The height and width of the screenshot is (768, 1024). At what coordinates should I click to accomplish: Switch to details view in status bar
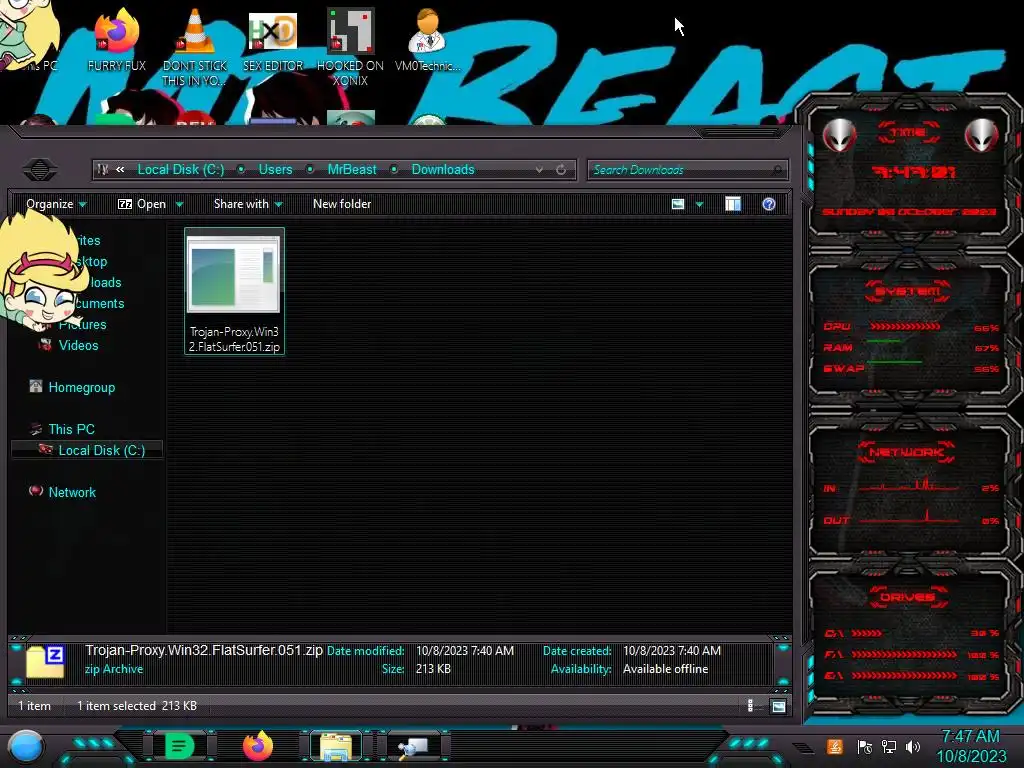pos(750,705)
